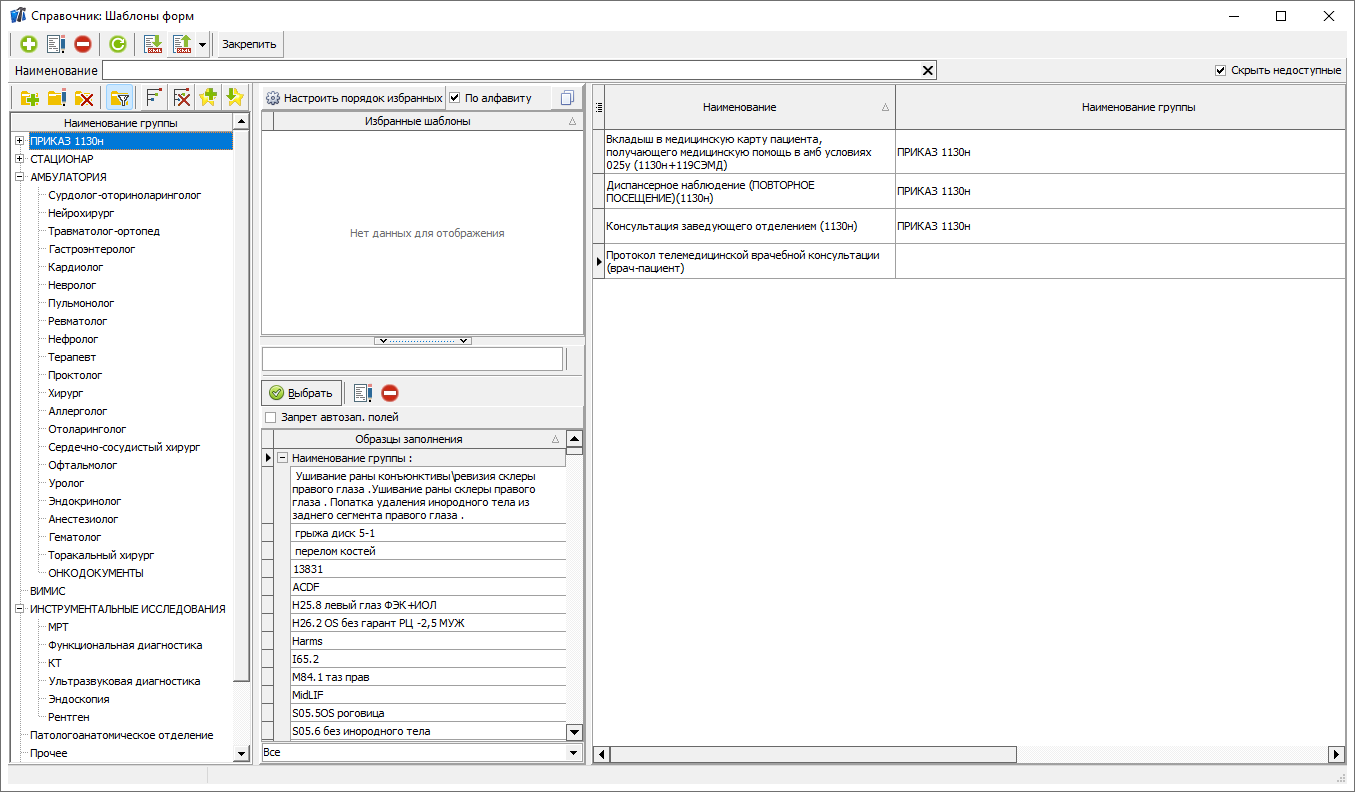Enable the Запрет автозап. полей checkbox
This screenshot has width=1355, height=792.
[x=270, y=417]
